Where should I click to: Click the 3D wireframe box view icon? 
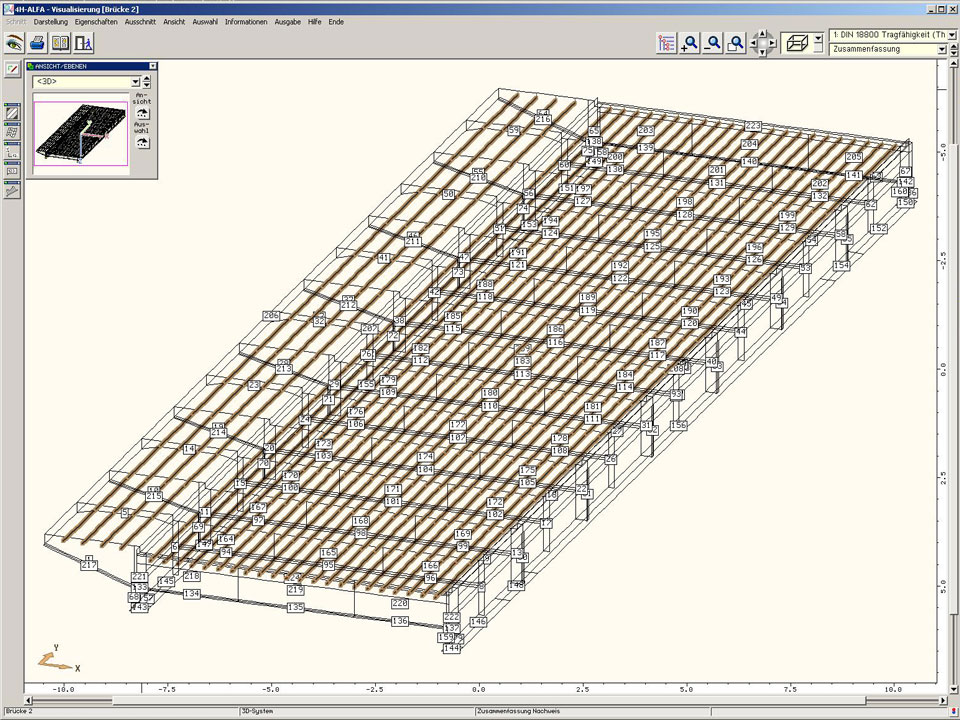pos(798,43)
